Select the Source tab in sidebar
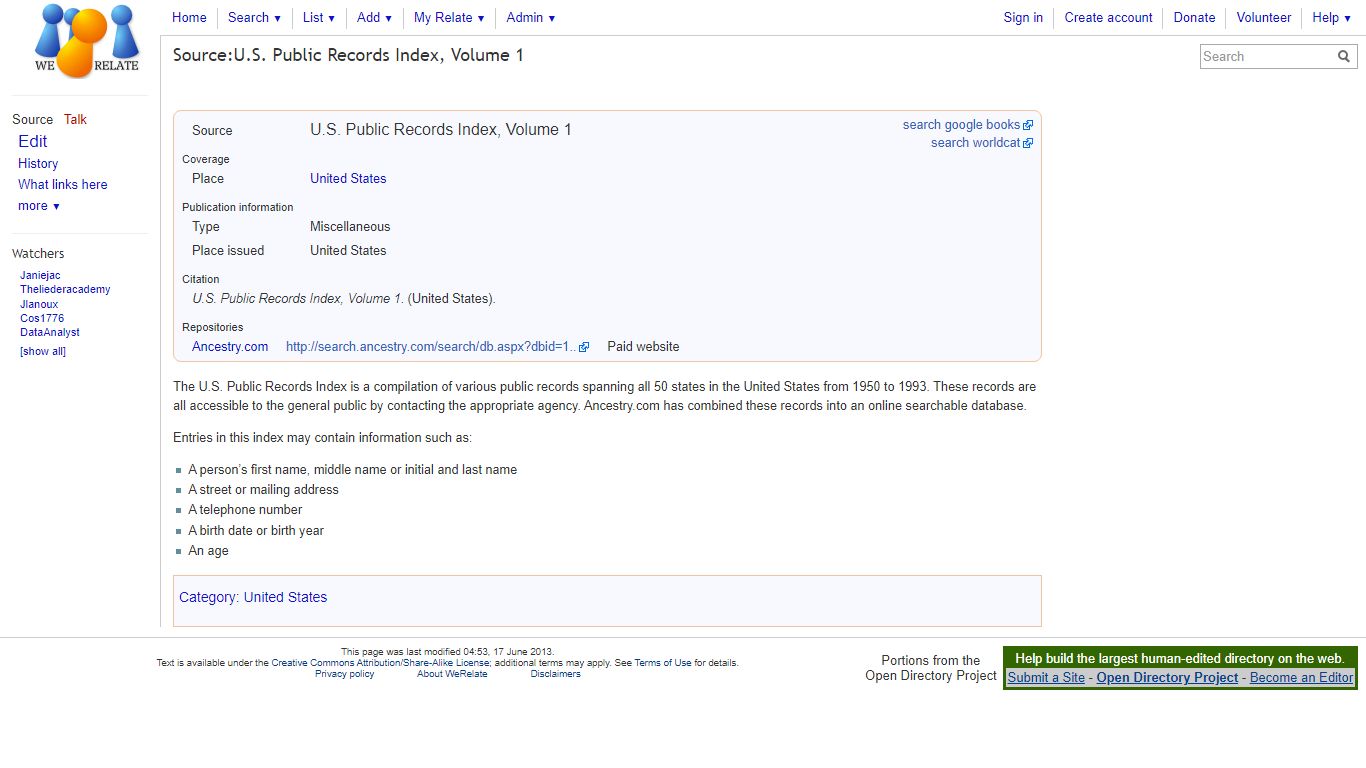This screenshot has width=1366, height=768. (x=32, y=119)
